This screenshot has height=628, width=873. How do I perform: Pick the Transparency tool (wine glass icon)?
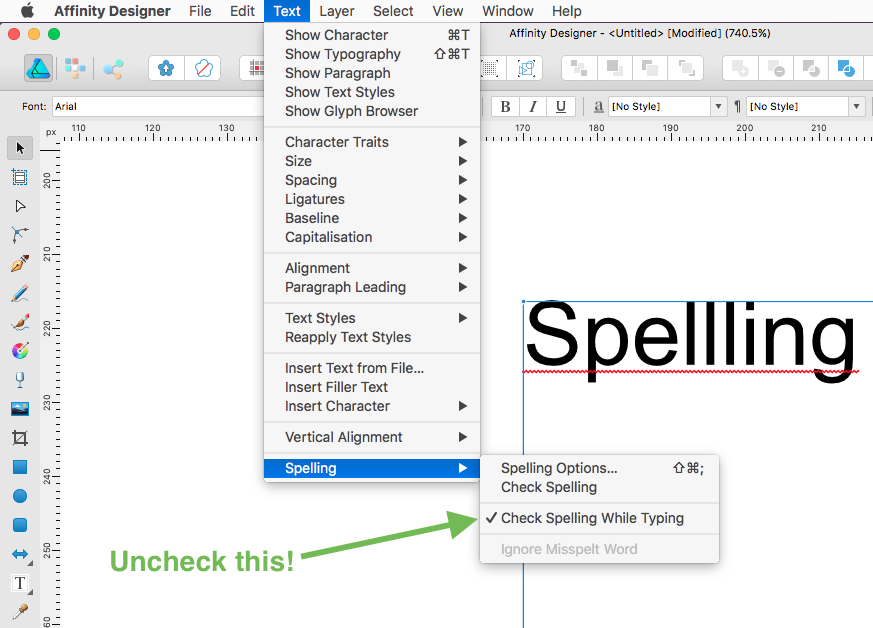click(20, 380)
